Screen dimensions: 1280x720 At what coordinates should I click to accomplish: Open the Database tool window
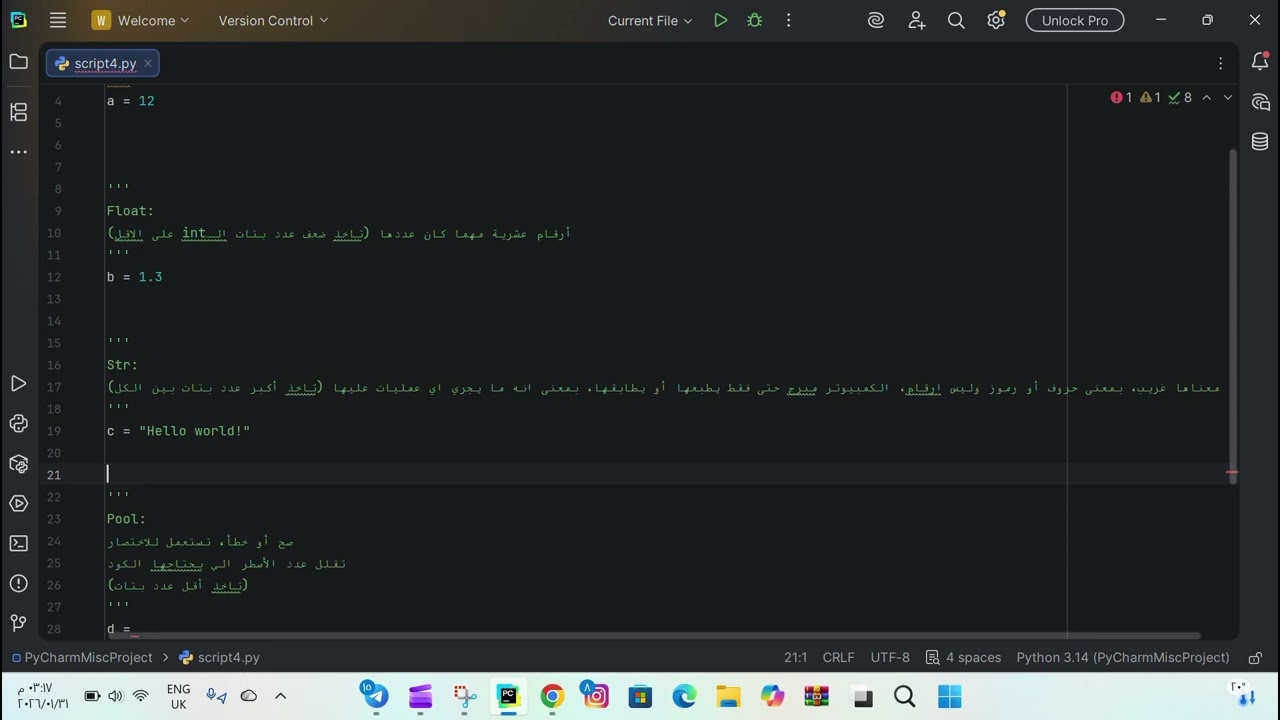pyautogui.click(x=1260, y=142)
